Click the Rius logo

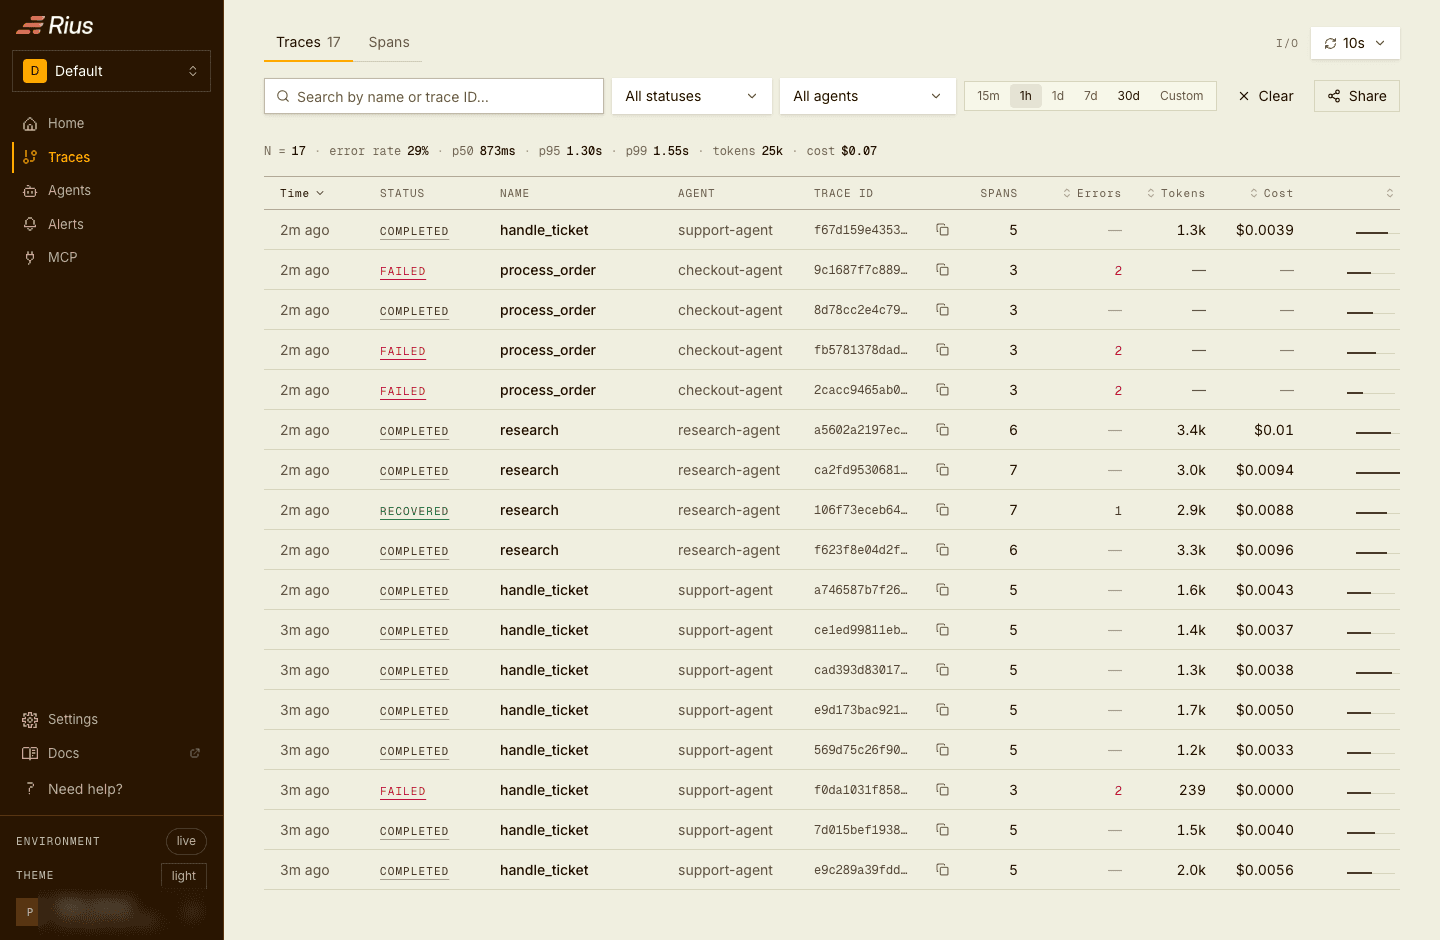55,25
